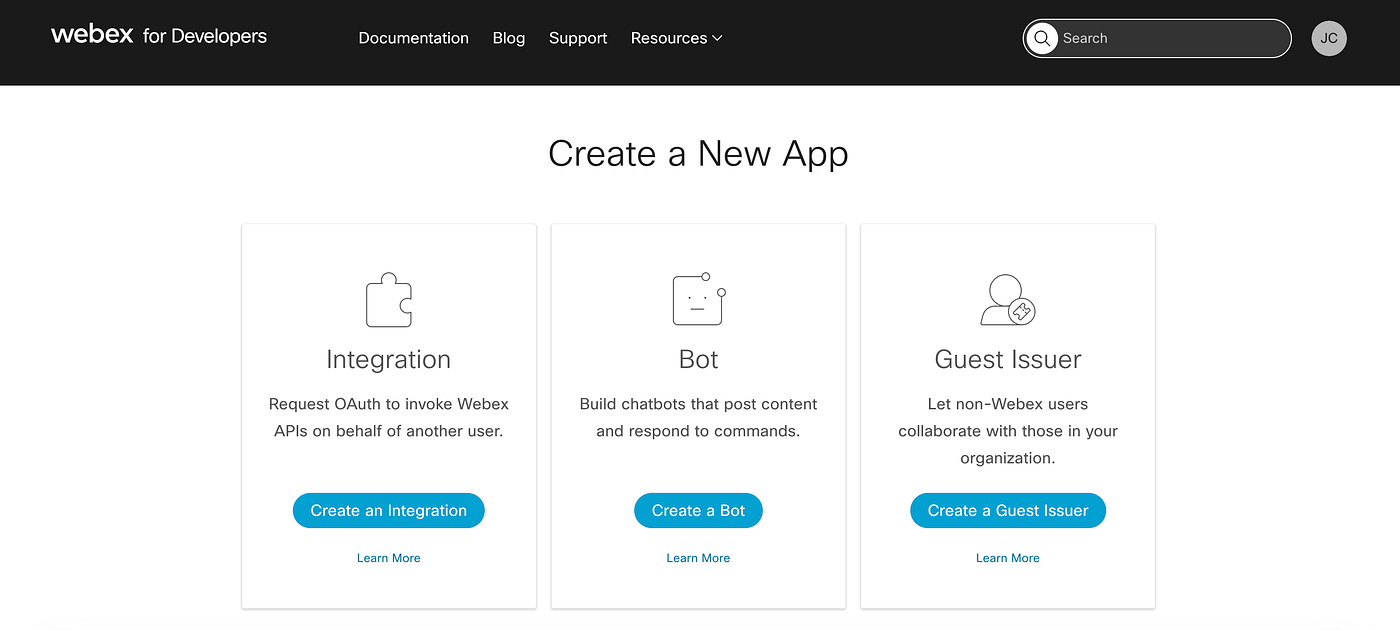This screenshot has height=630, width=1400.
Task: Click the Create a New App heading
Action: pos(698,153)
